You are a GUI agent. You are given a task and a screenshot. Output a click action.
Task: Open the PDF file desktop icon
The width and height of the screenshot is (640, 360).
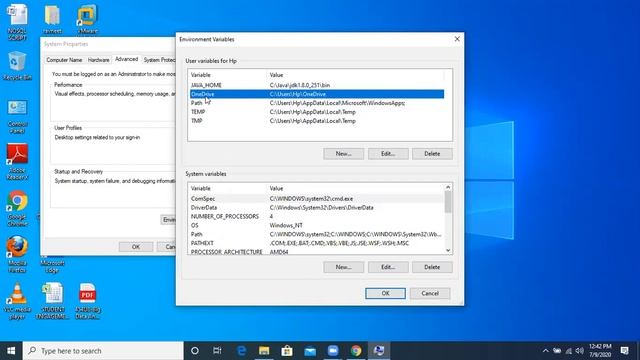(x=87, y=301)
